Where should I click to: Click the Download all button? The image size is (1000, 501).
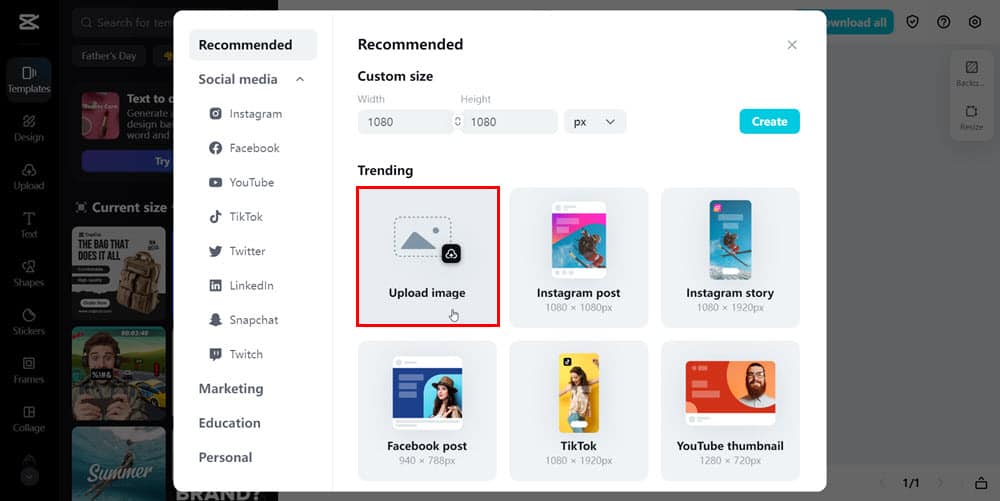pos(858,22)
